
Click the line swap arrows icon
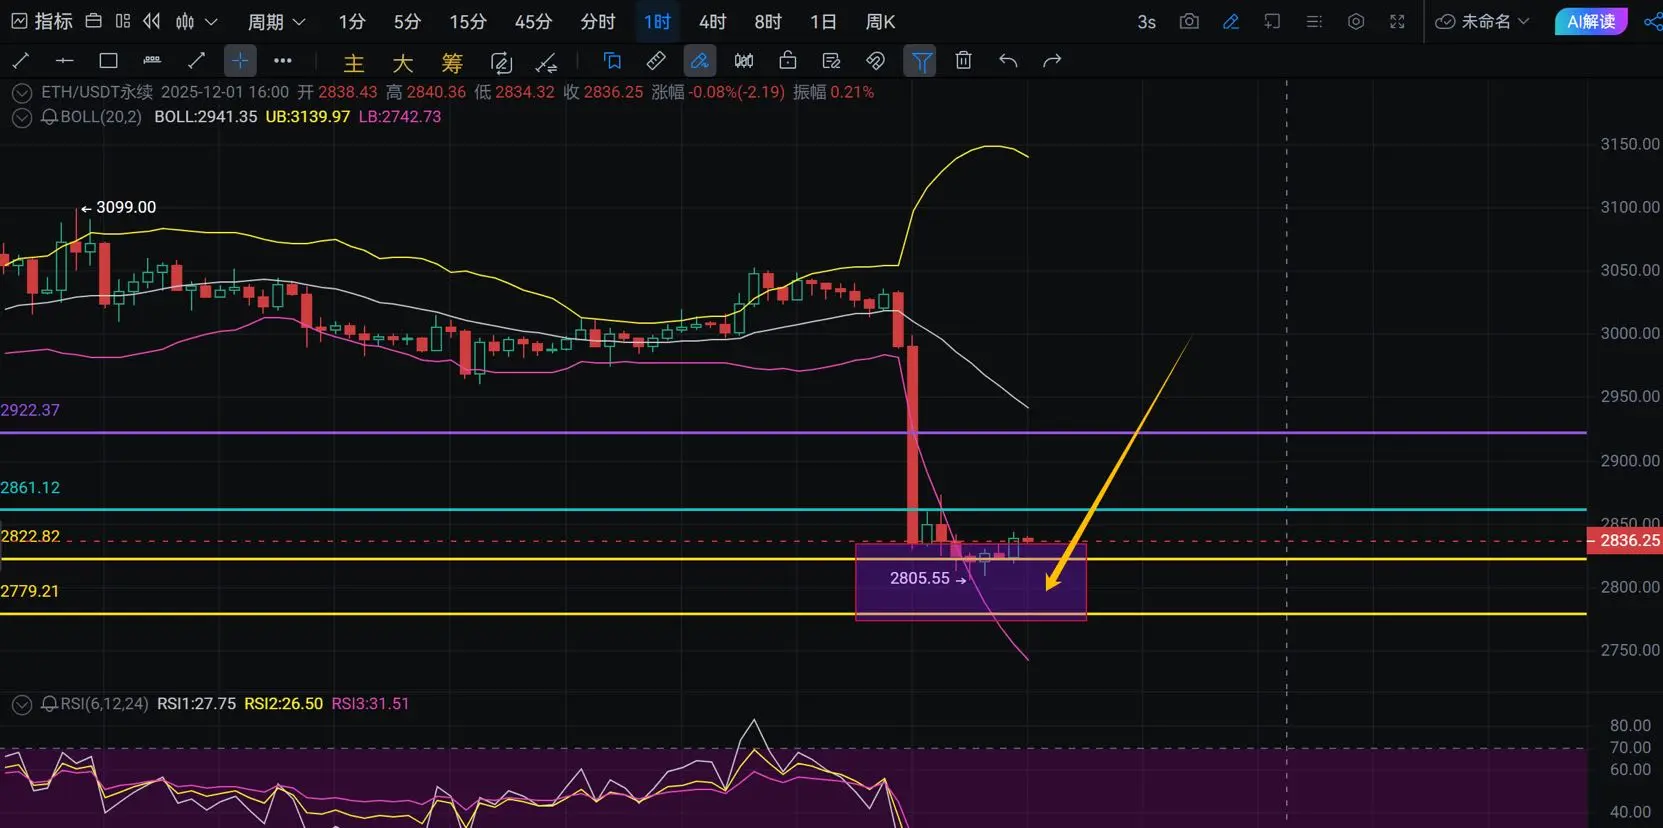pyautogui.click(x=546, y=63)
